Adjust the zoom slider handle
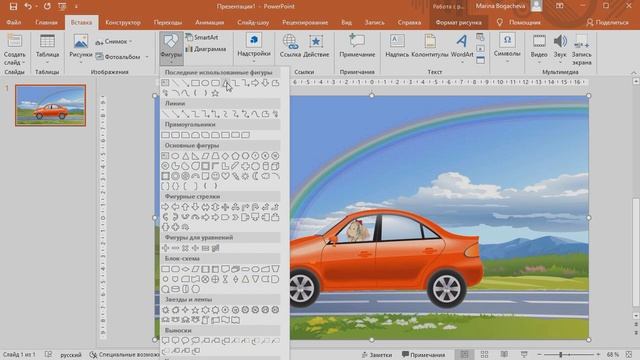Screen dimensions: 640x360 pos(561,355)
